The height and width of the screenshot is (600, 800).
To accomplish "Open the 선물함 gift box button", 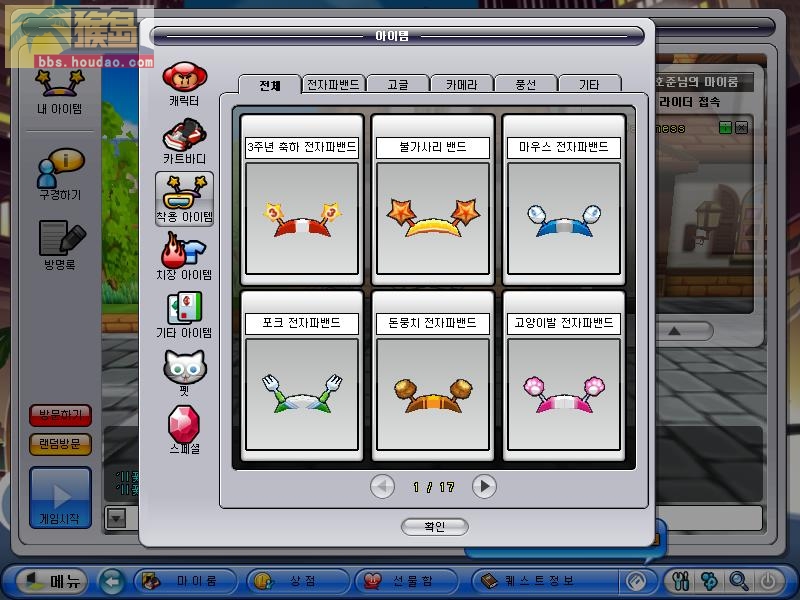I will 407,581.
